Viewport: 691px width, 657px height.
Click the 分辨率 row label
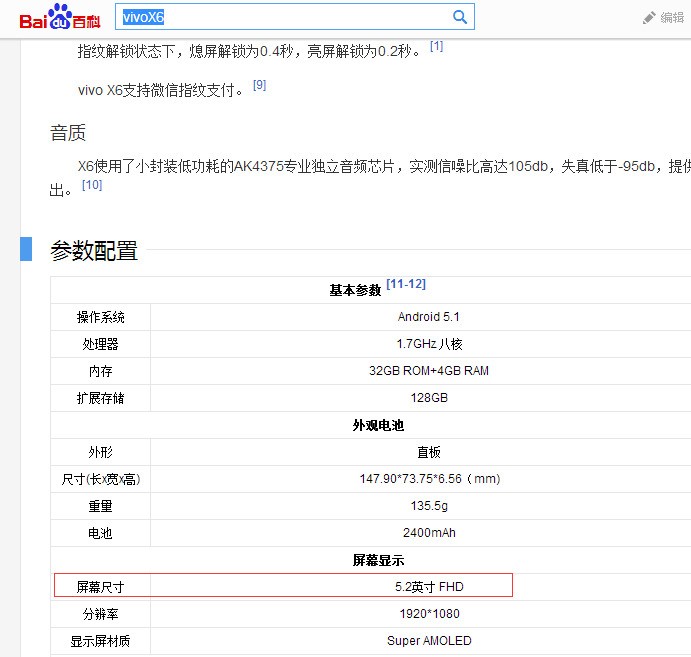pos(100,614)
